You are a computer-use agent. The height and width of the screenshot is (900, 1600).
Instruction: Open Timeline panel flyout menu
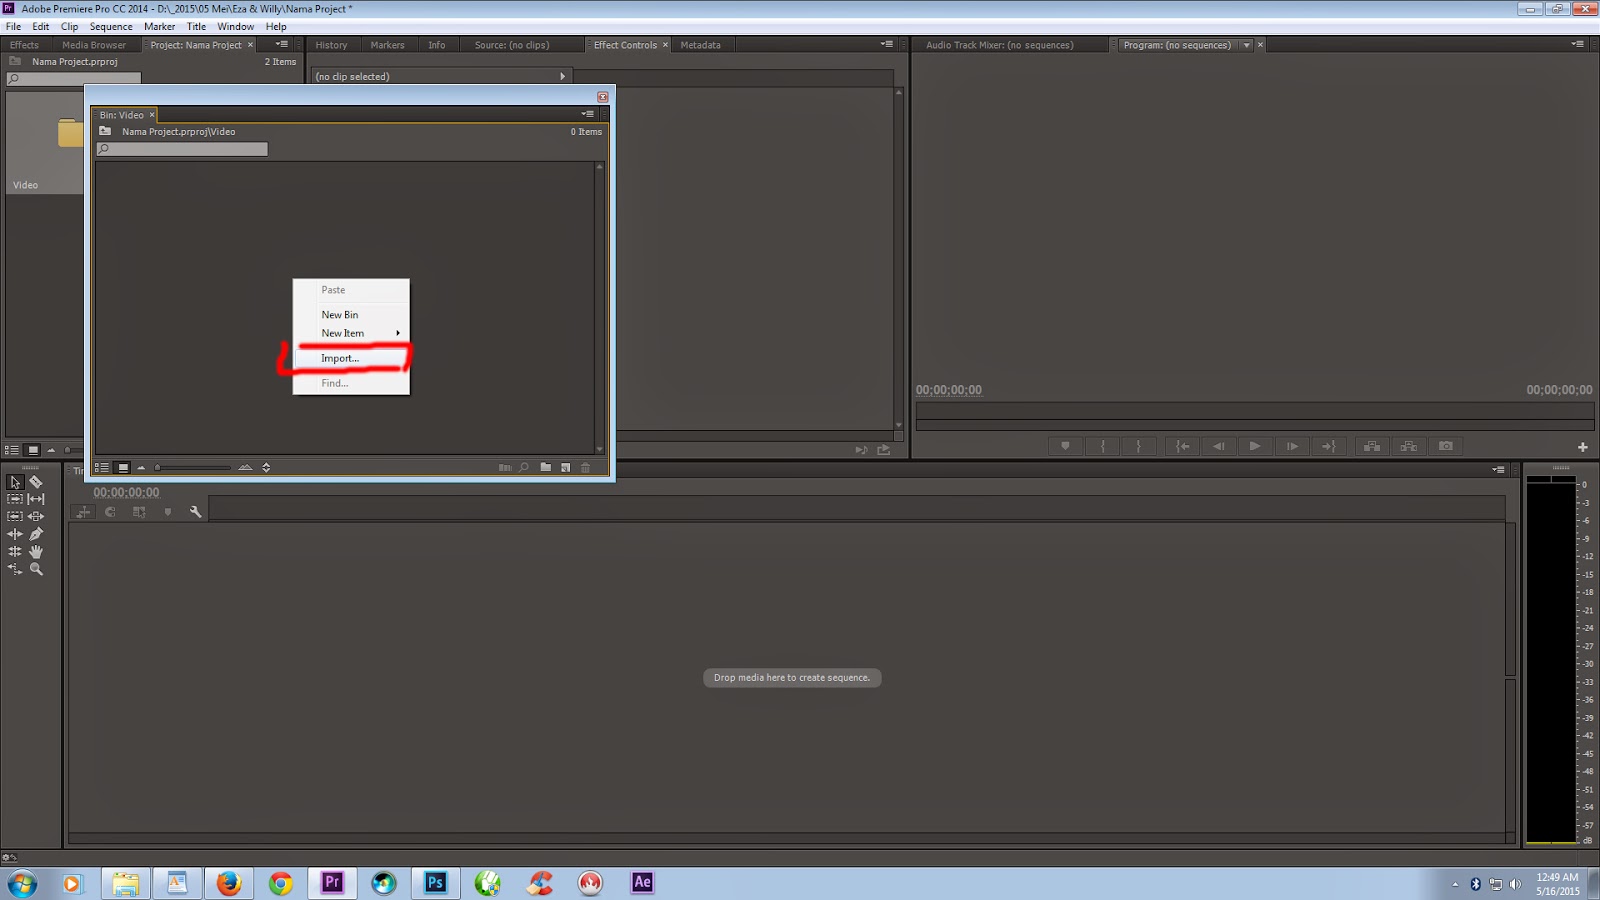(x=1498, y=469)
